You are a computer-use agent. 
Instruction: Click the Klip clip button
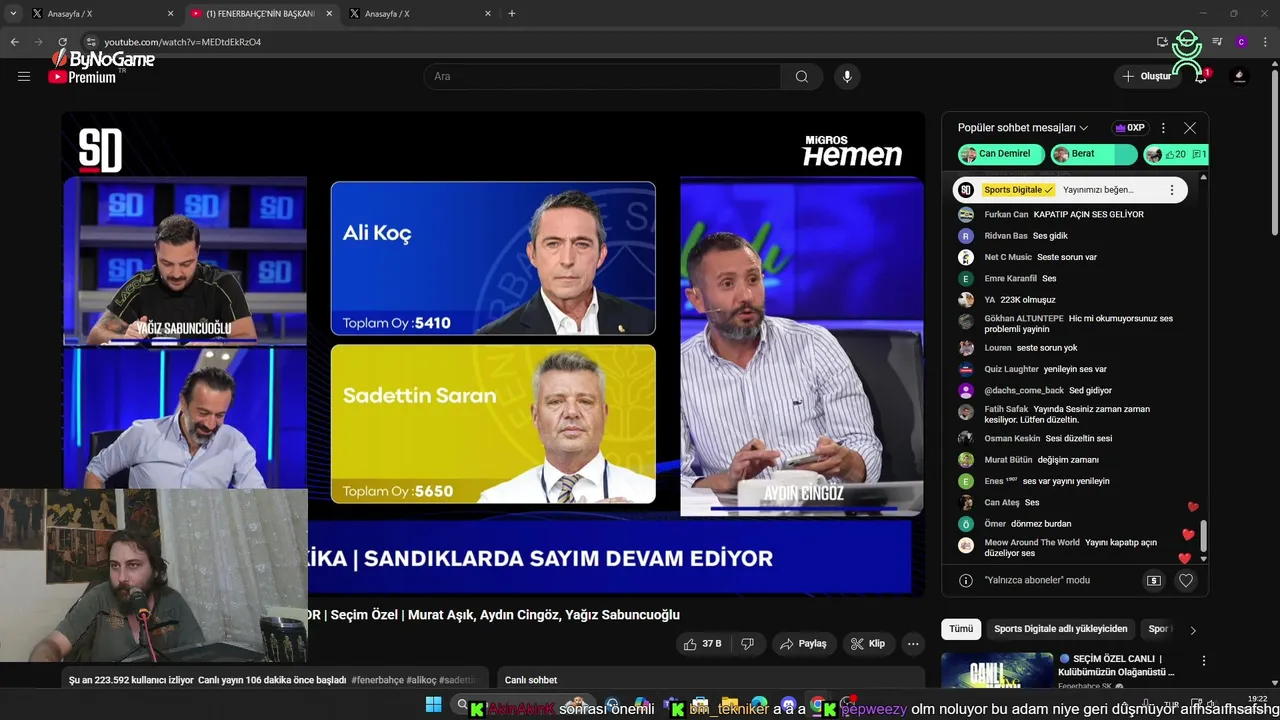(x=867, y=644)
